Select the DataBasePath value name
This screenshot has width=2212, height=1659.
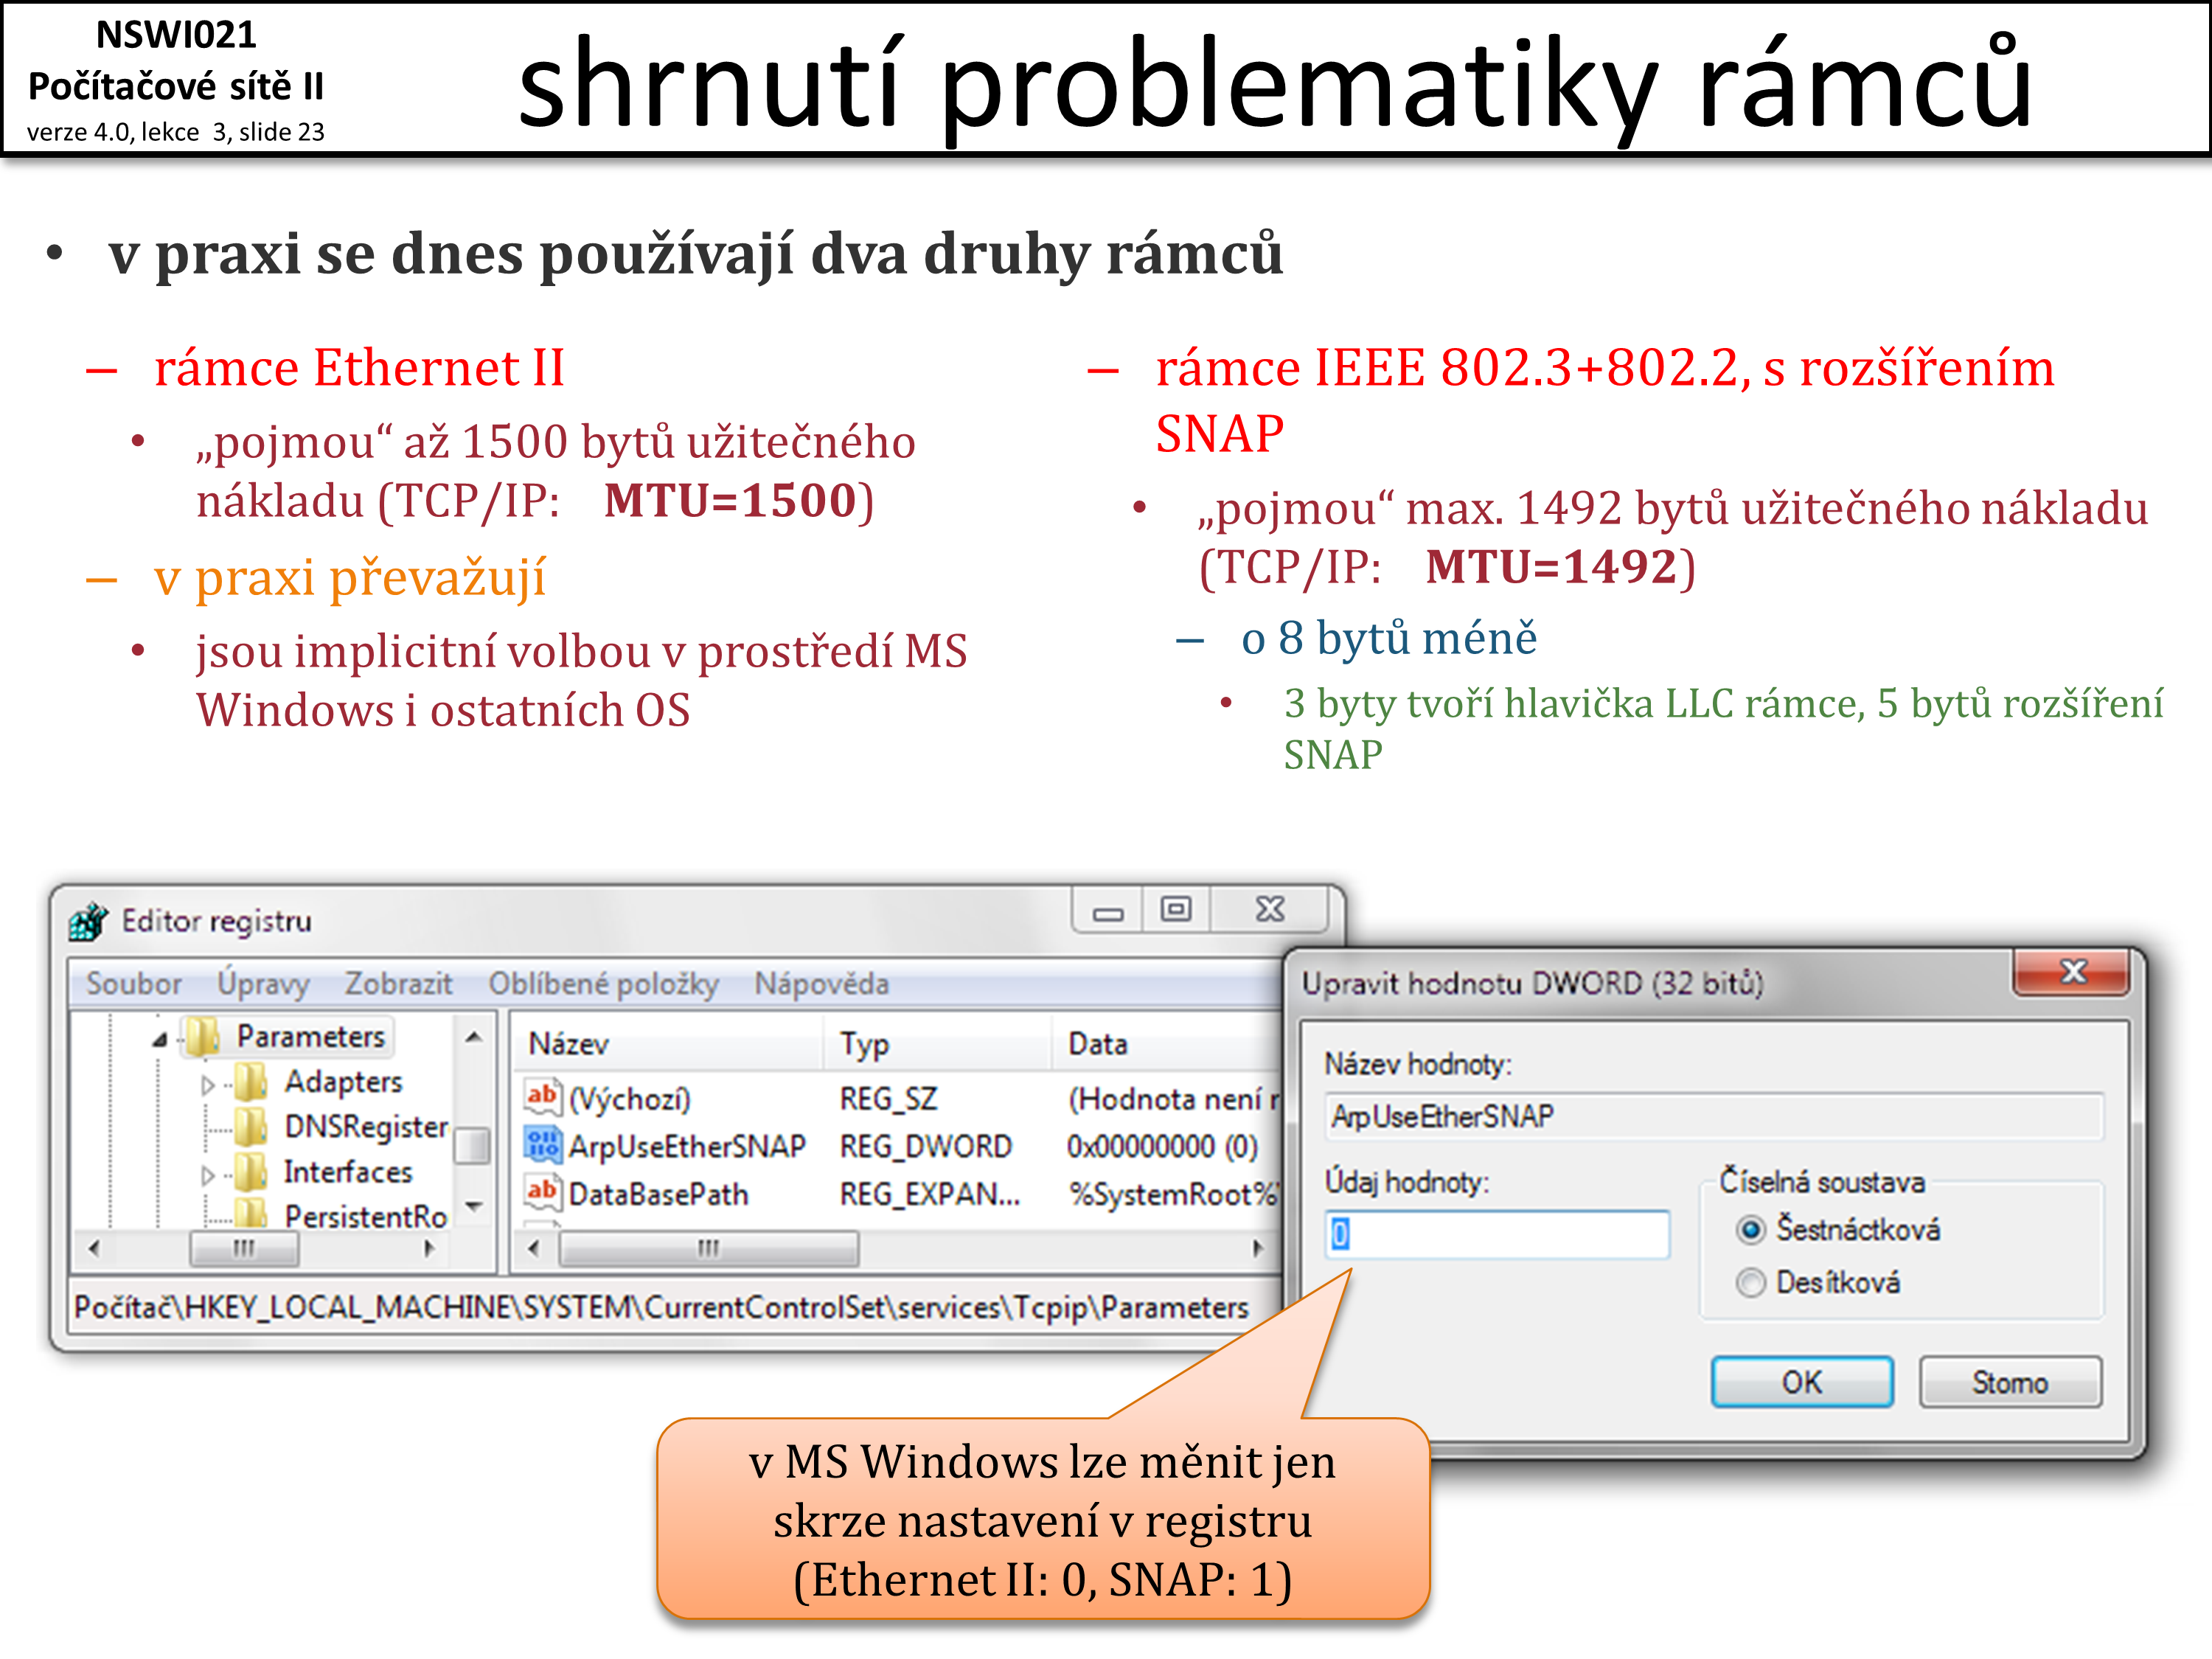(x=658, y=1194)
